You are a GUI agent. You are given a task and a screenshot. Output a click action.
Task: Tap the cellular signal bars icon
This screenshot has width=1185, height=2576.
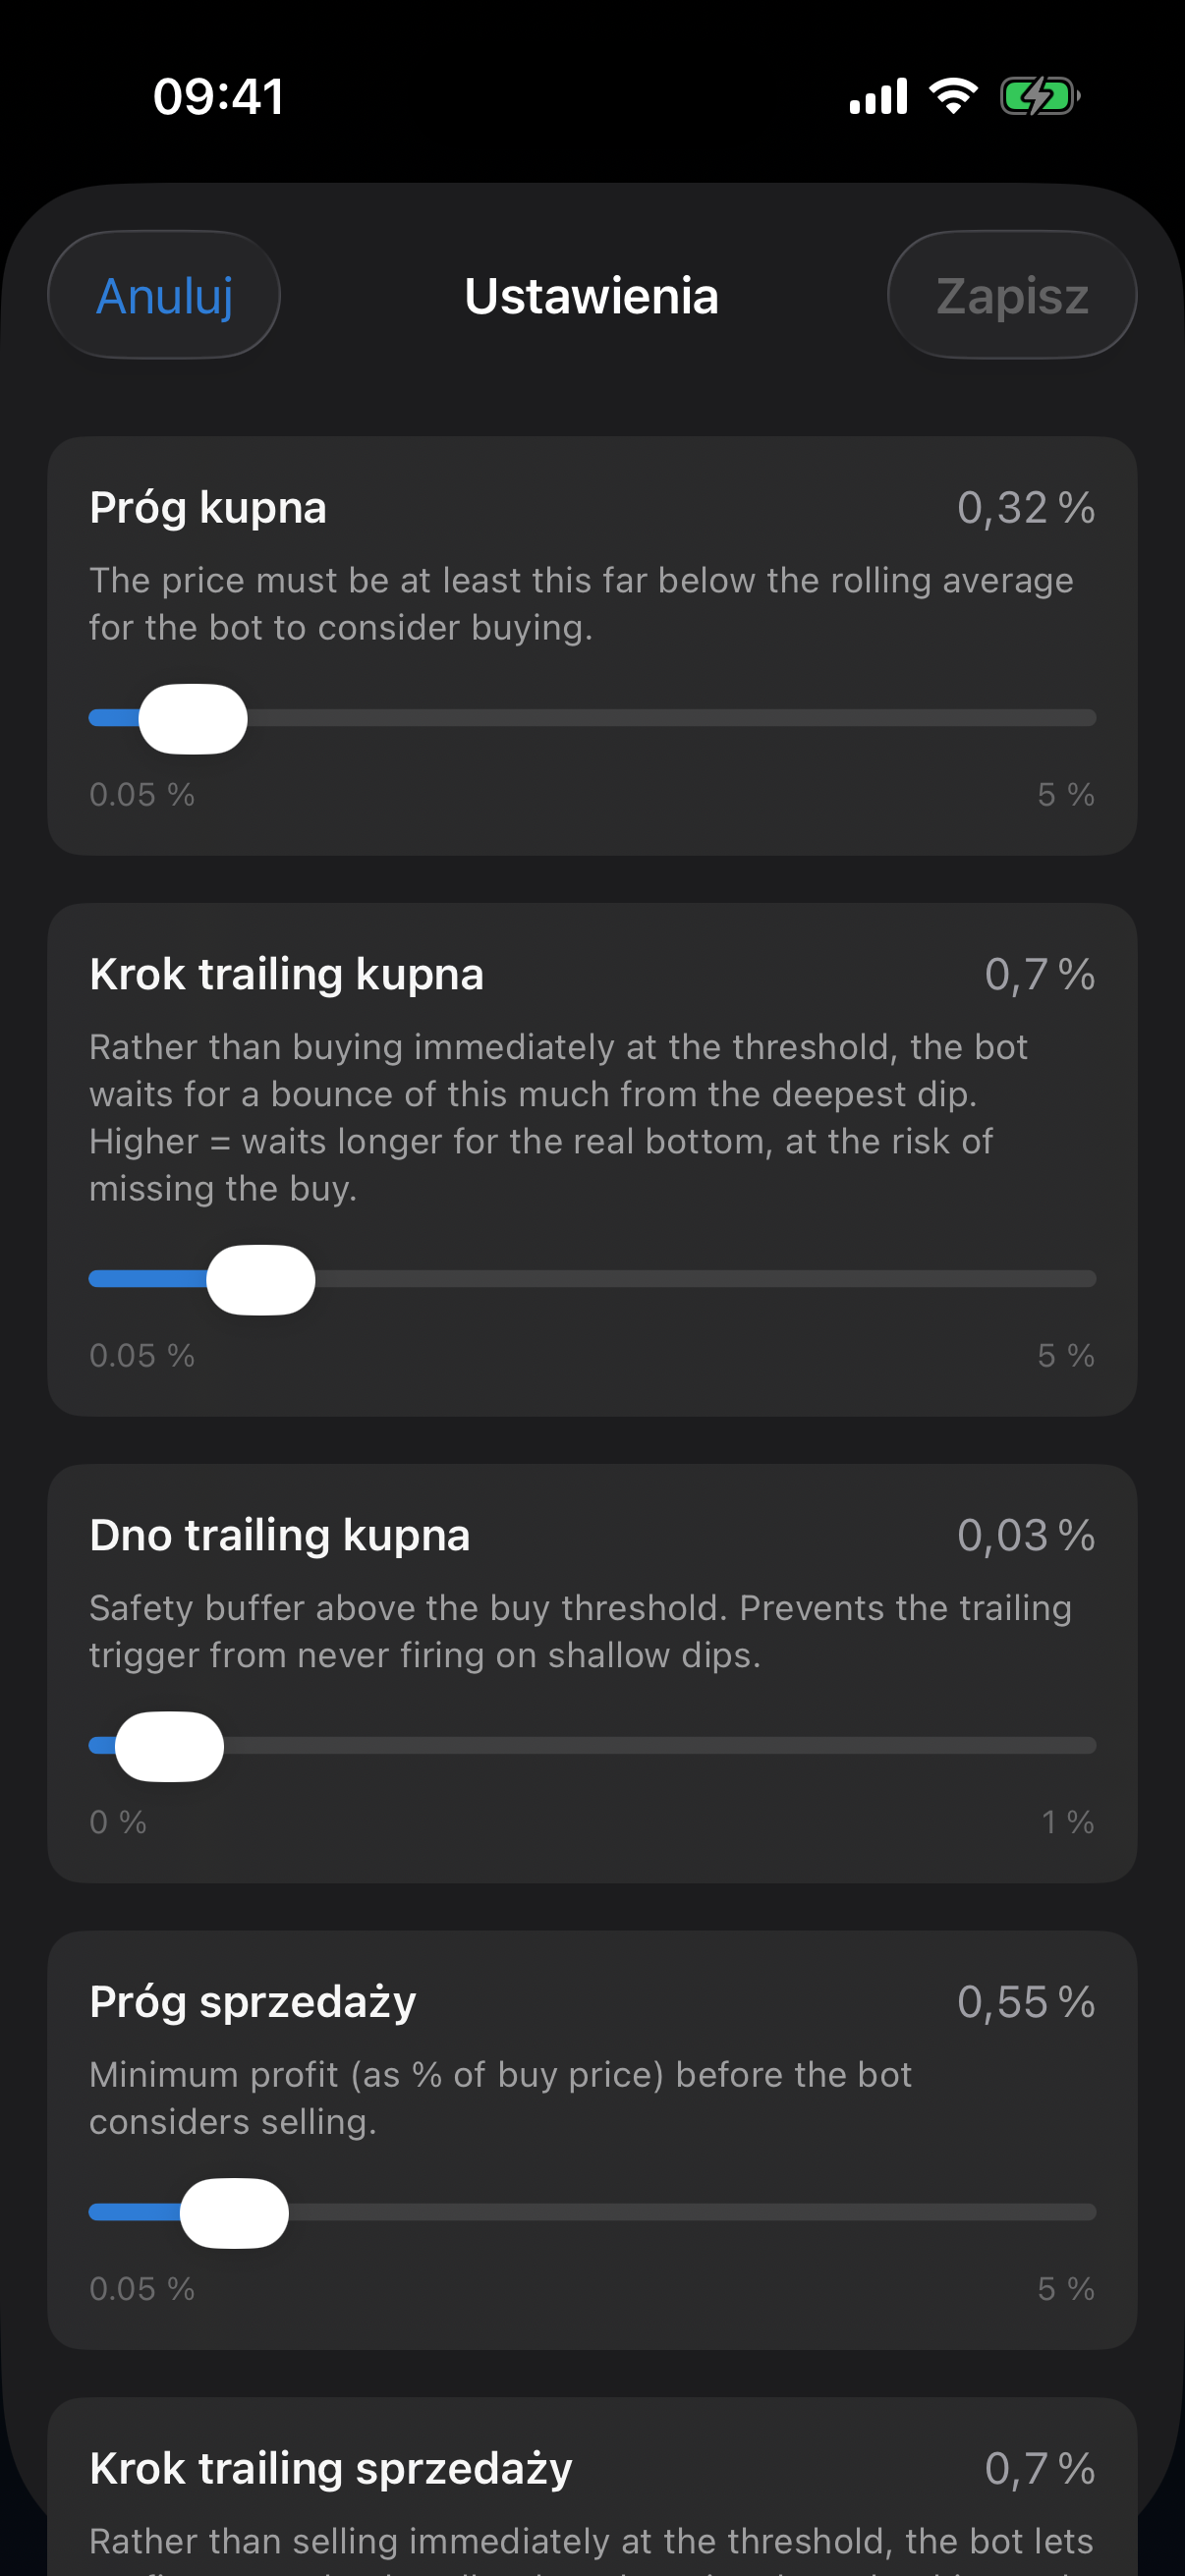(x=878, y=96)
